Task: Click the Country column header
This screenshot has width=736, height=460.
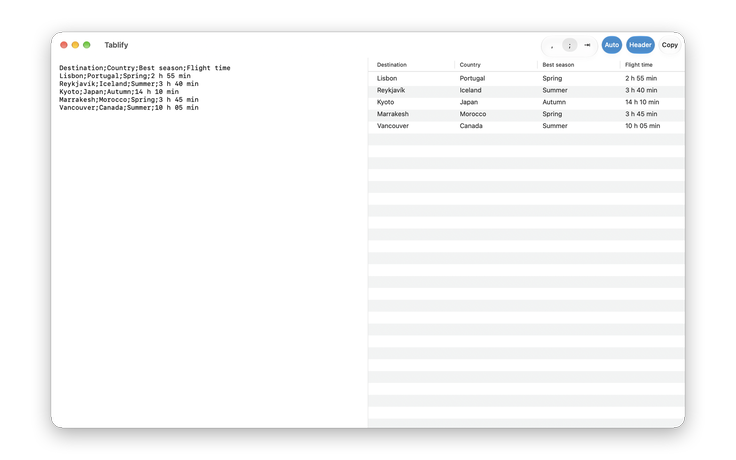Action: [x=470, y=65]
